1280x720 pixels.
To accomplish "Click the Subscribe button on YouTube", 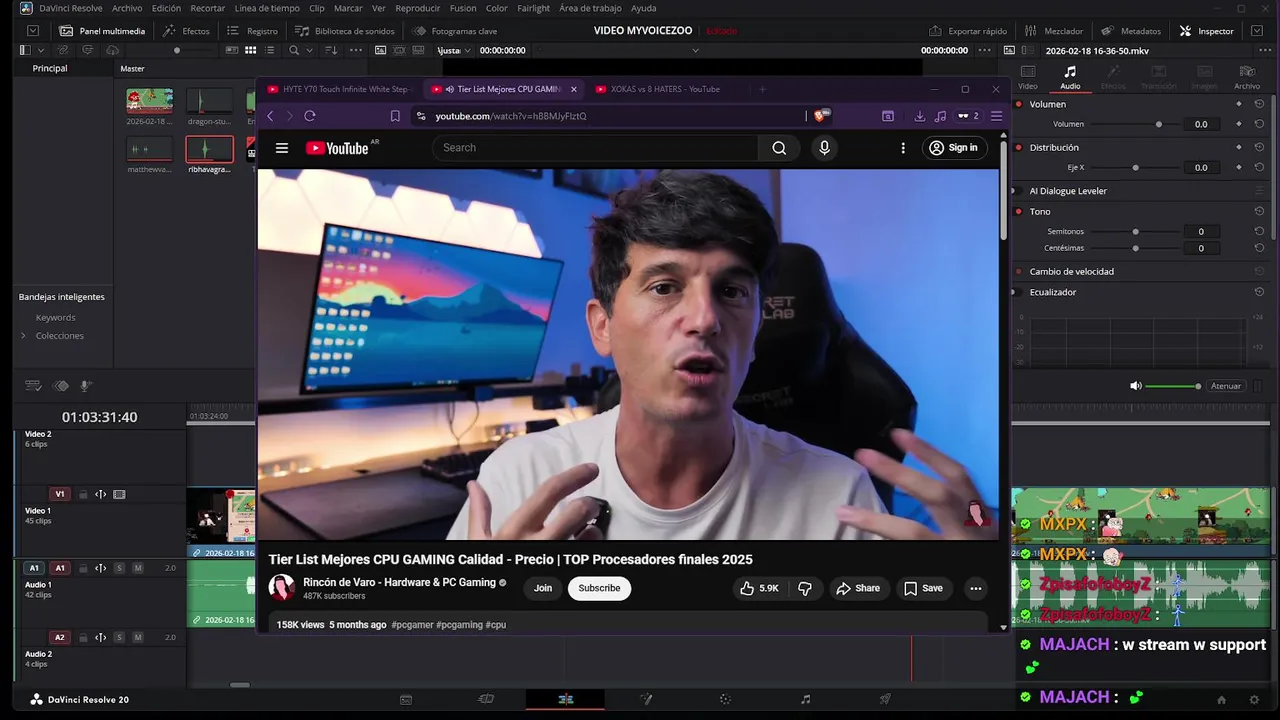I will 599,588.
